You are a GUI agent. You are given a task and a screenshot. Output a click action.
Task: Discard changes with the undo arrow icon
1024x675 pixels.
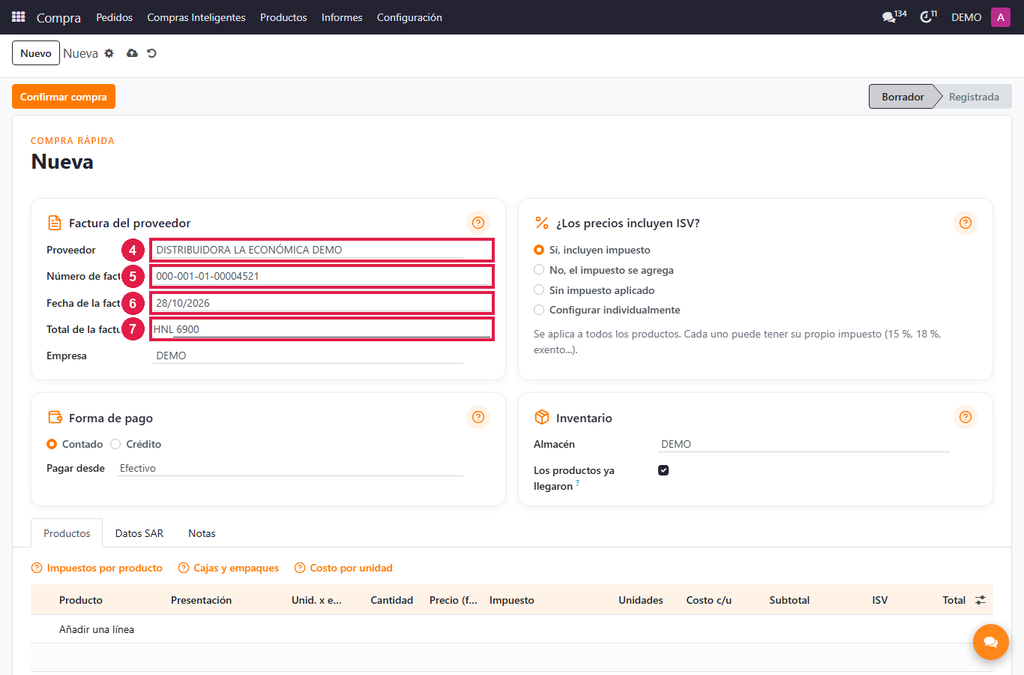(x=152, y=54)
